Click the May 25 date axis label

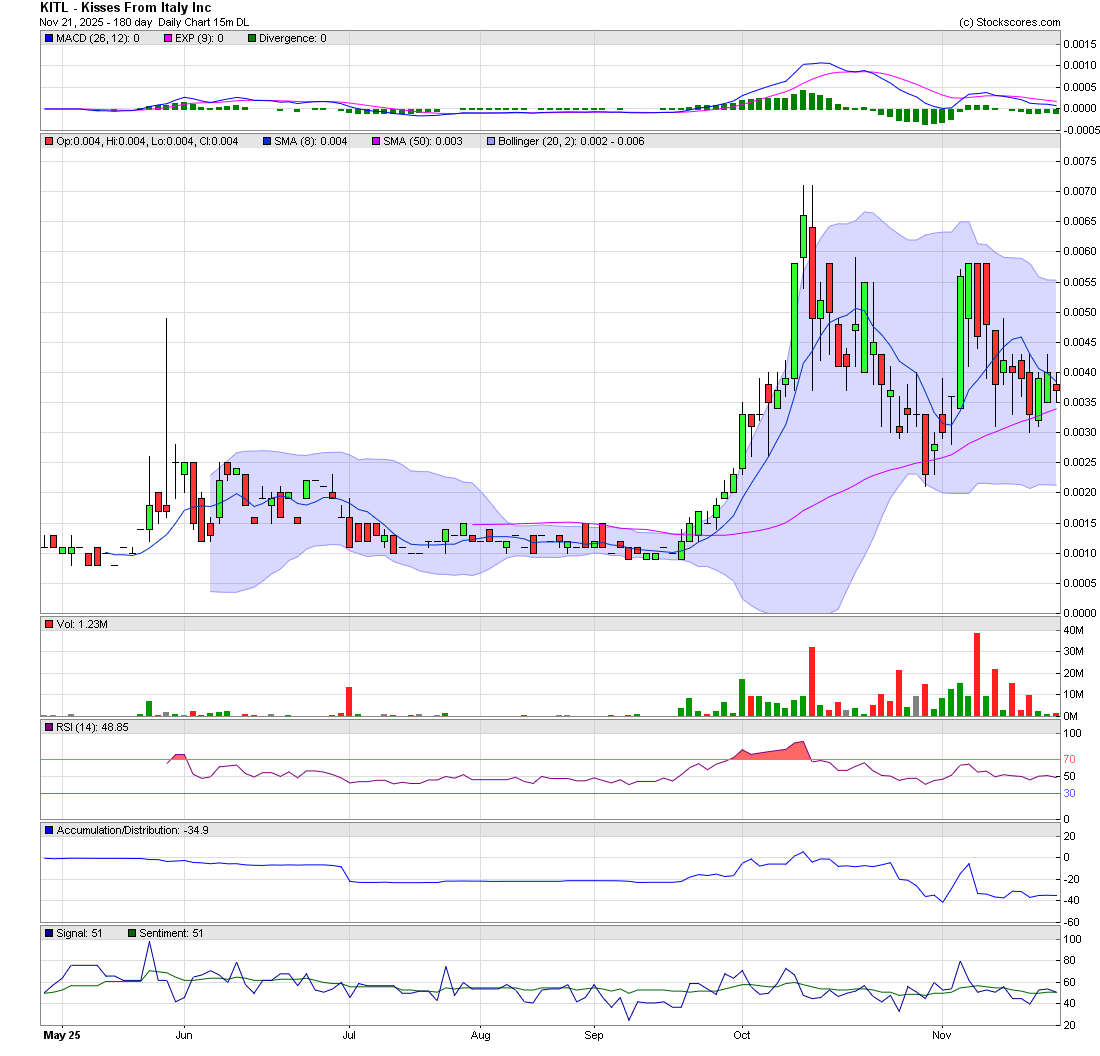click(x=62, y=1036)
